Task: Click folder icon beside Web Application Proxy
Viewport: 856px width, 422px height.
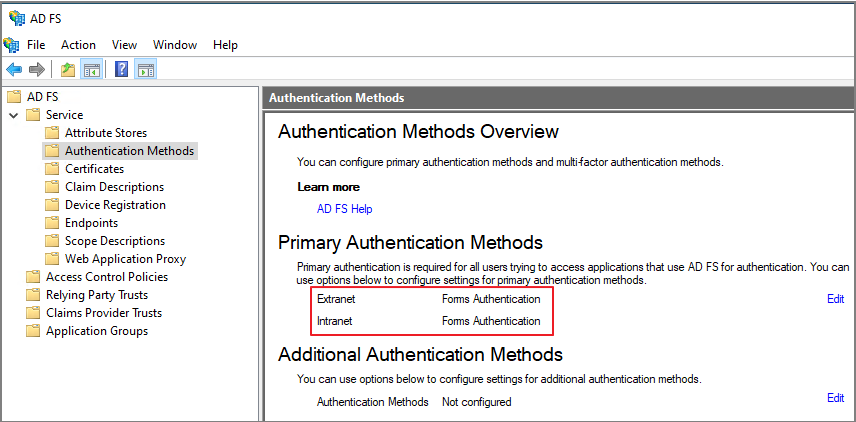Action: click(52, 259)
